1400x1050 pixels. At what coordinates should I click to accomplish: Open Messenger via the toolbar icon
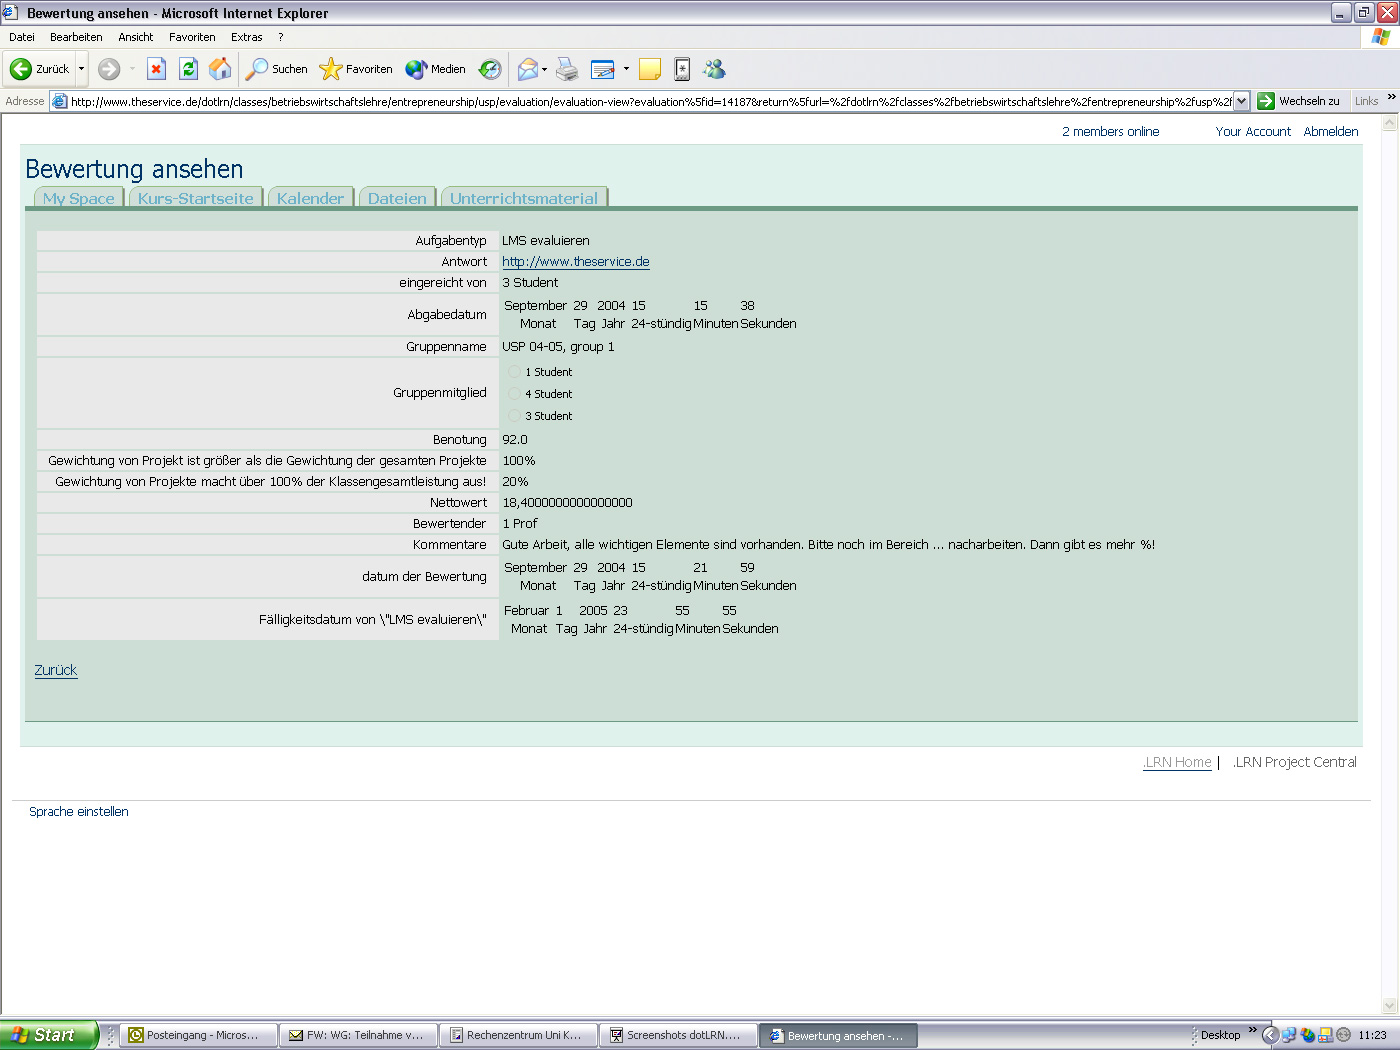point(714,69)
